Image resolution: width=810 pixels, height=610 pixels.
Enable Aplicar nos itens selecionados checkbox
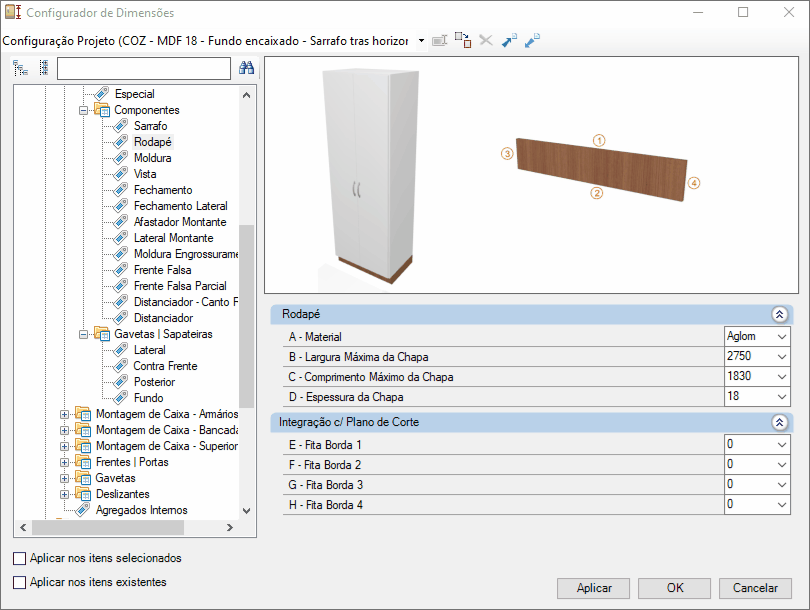point(20,558)
